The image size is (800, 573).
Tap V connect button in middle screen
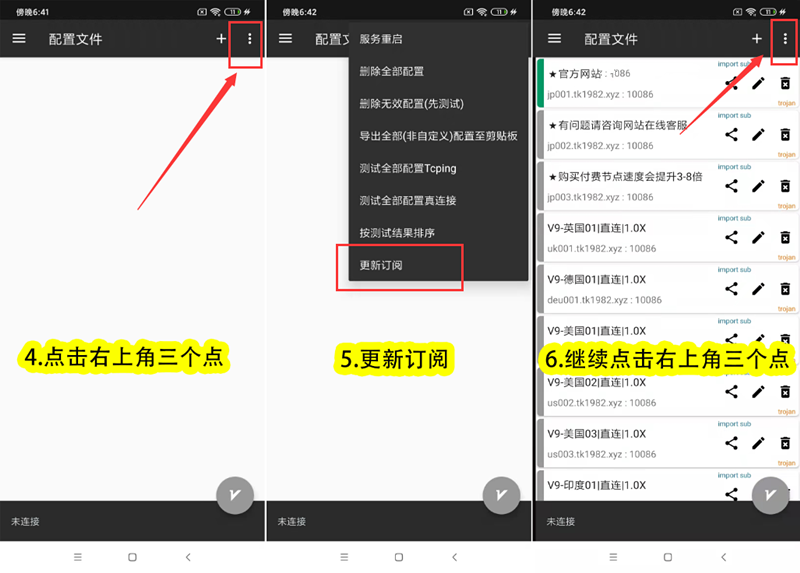501,496
